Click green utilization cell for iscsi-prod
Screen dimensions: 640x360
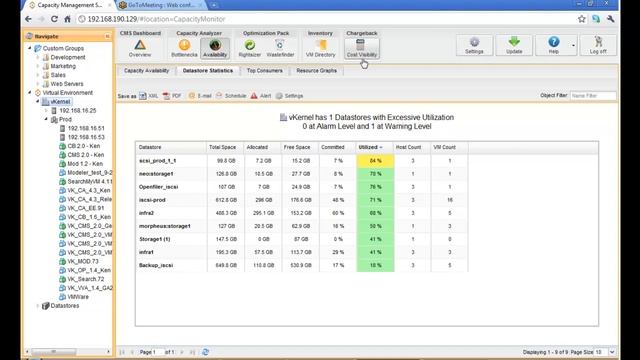pyautogui.click(x=375, y=200)
